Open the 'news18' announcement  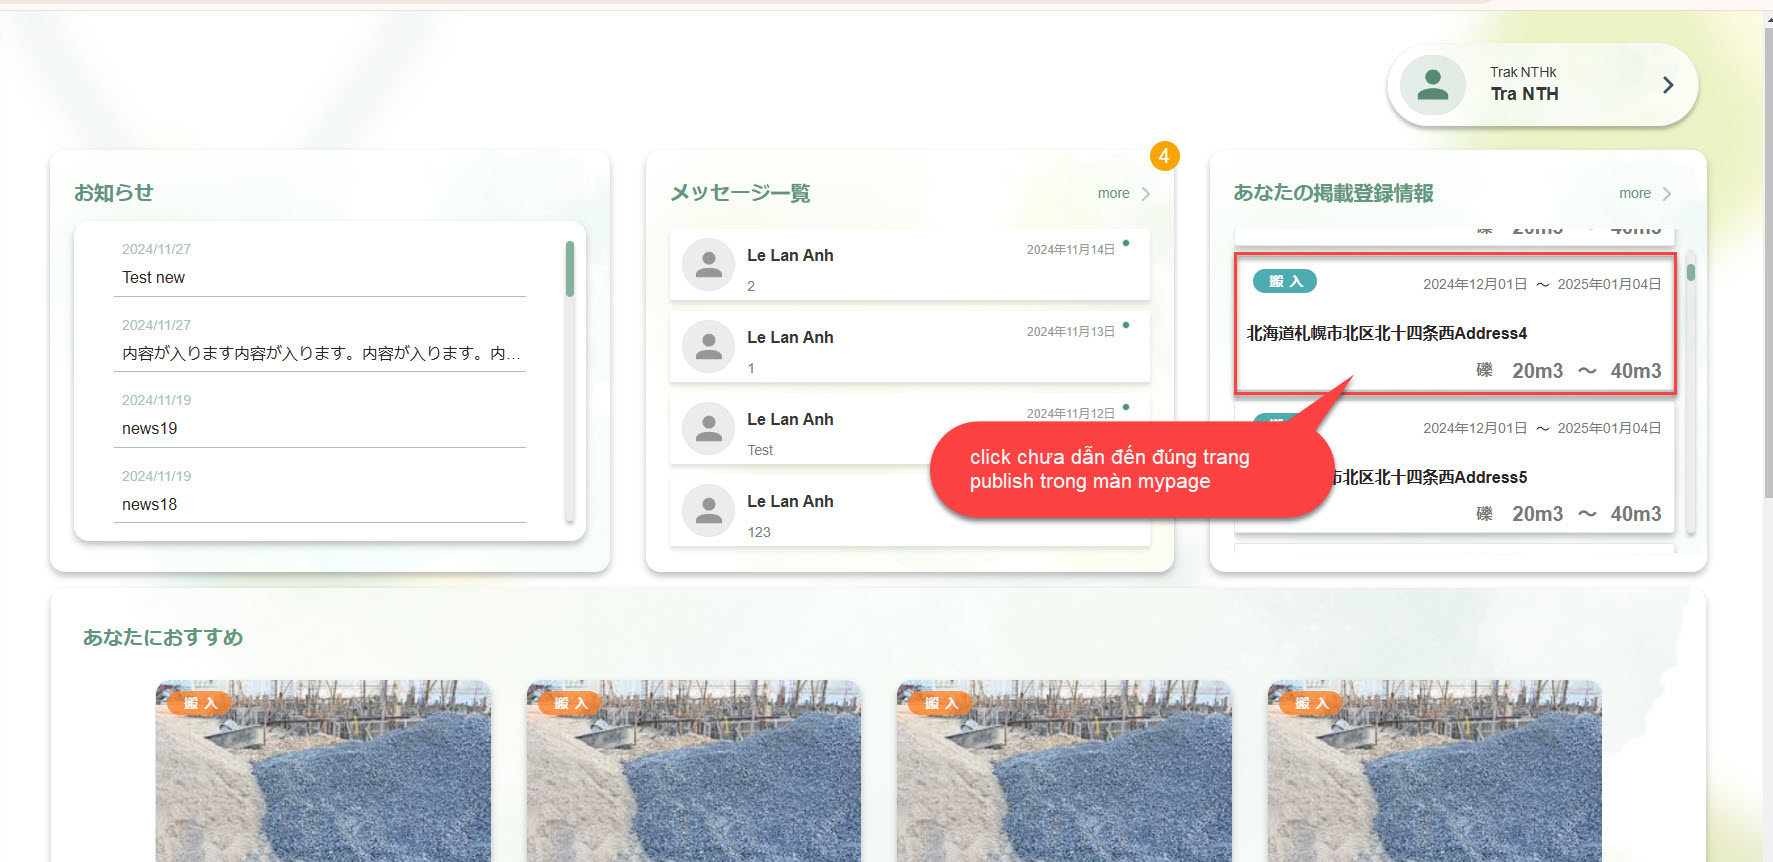click(149, 504)
